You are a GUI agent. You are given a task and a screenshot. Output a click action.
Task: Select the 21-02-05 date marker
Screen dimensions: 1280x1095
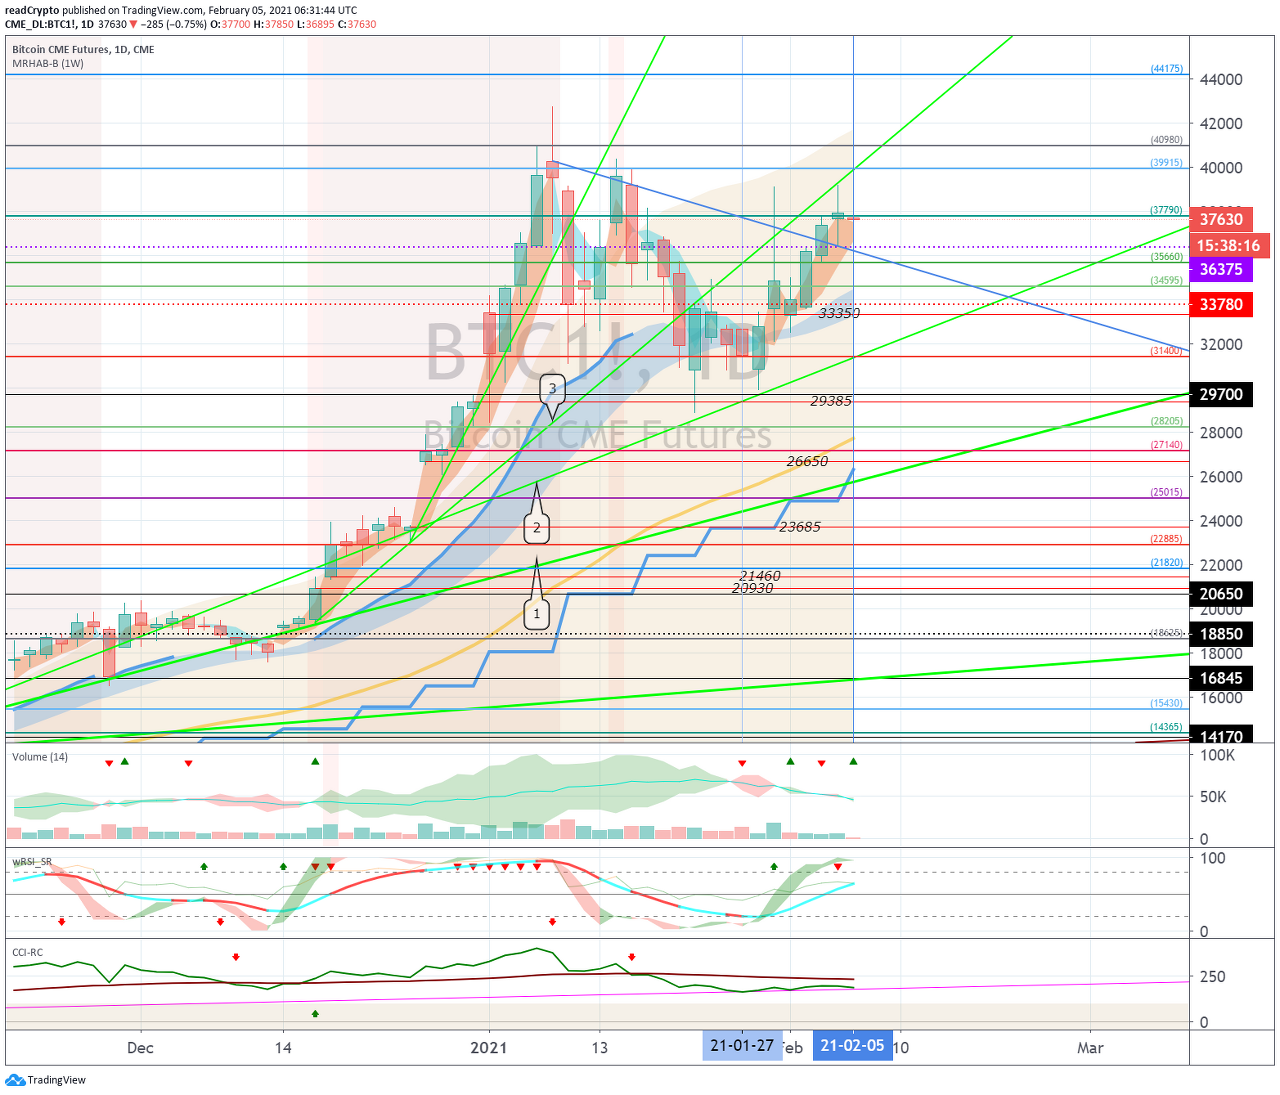(x=852, y=1046)
